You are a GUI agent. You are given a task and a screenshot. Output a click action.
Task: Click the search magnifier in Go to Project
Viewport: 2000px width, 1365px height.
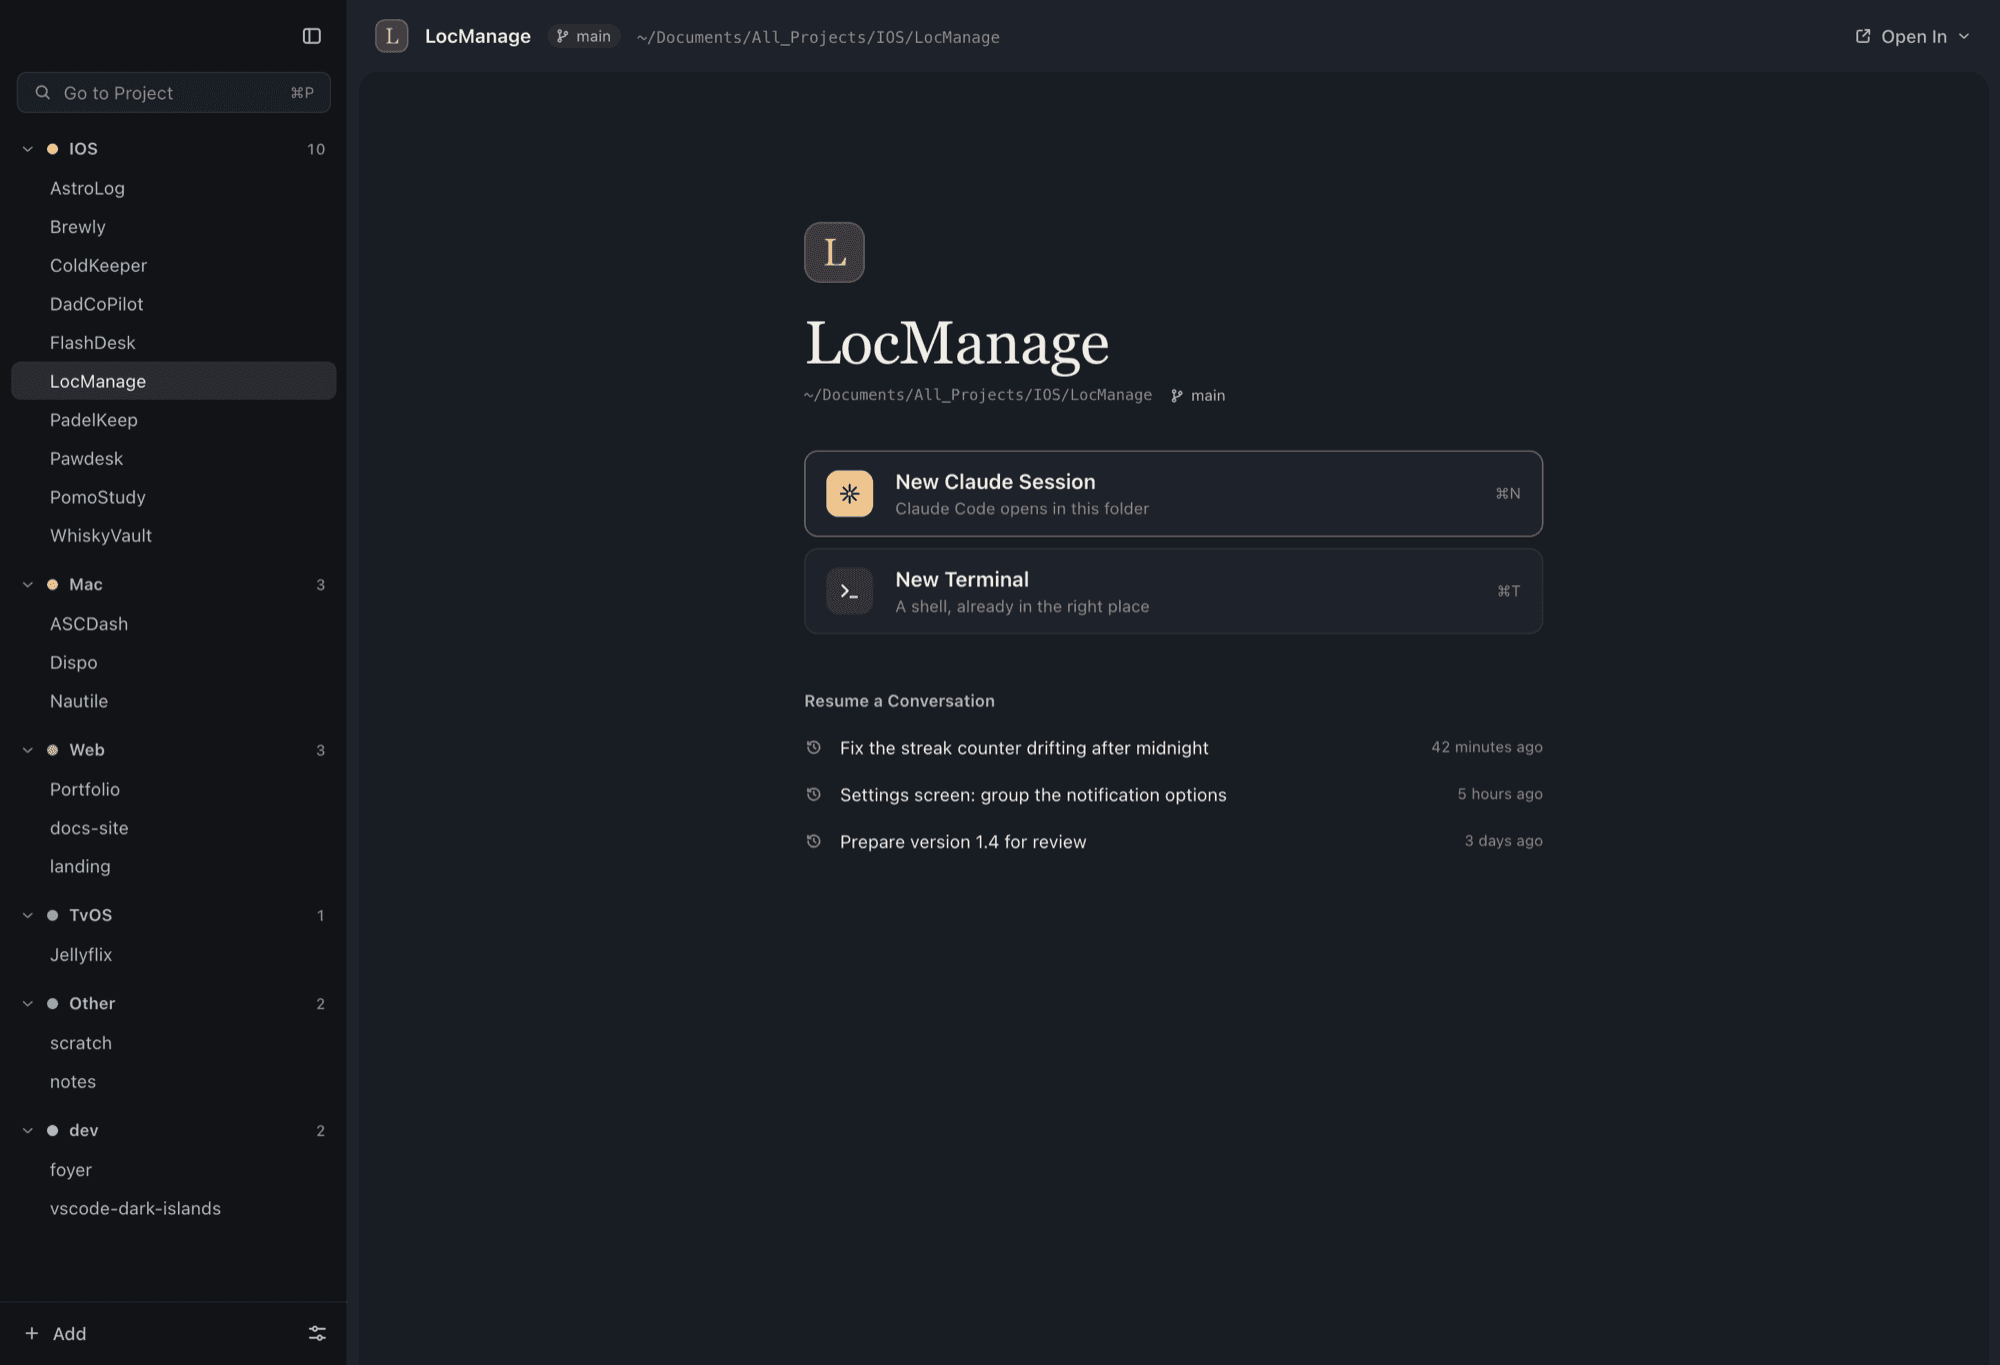tap(43, 92)
